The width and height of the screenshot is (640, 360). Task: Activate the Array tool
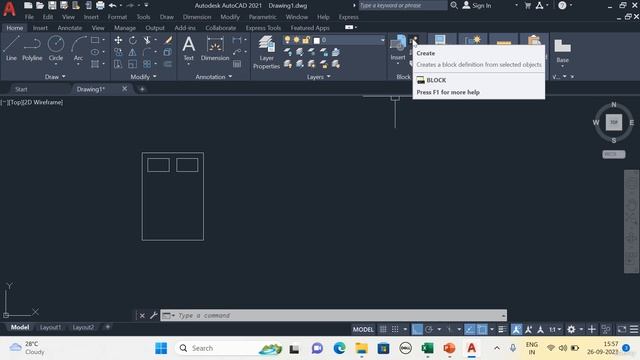tap(147, 64)
